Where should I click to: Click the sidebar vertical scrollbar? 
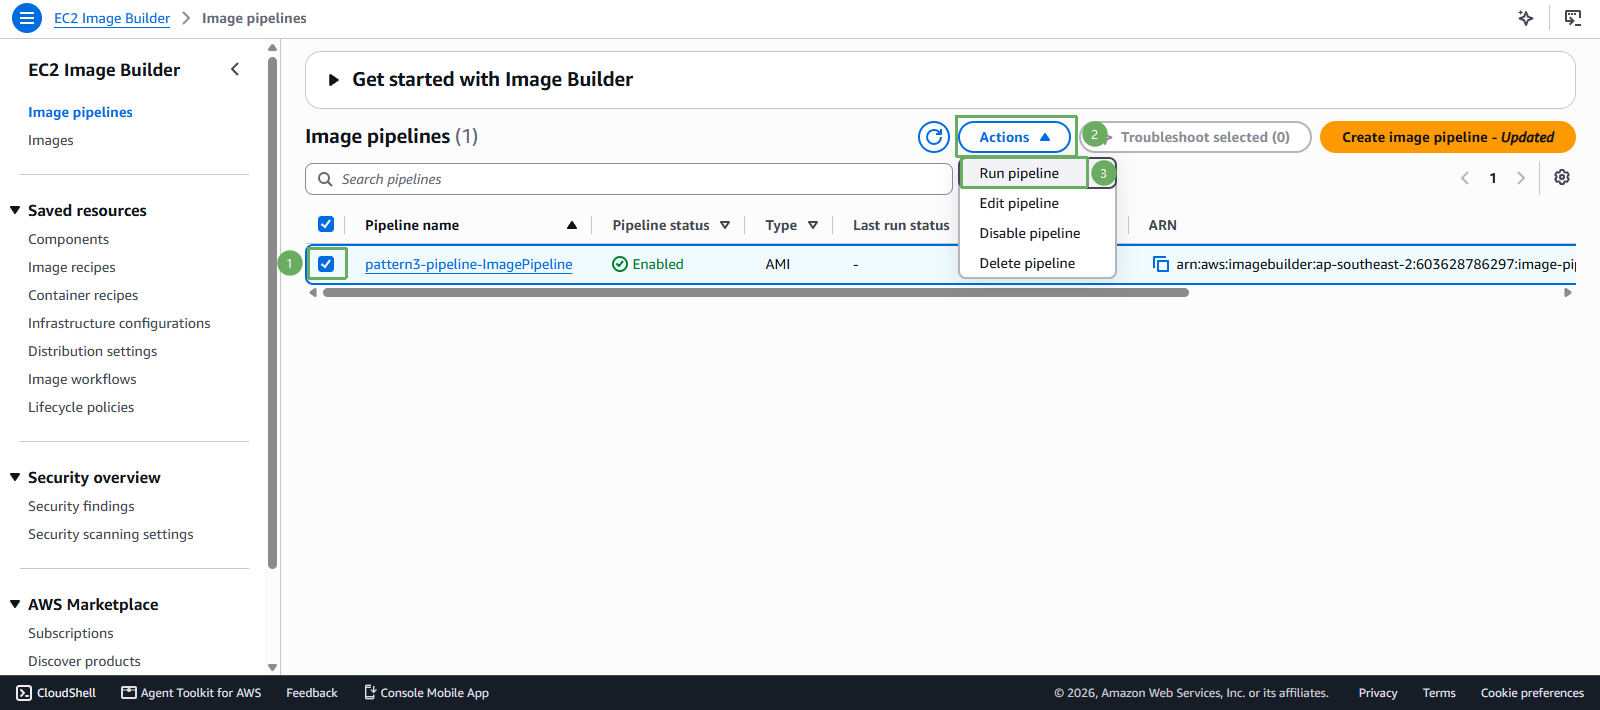[x=272, y=313]
